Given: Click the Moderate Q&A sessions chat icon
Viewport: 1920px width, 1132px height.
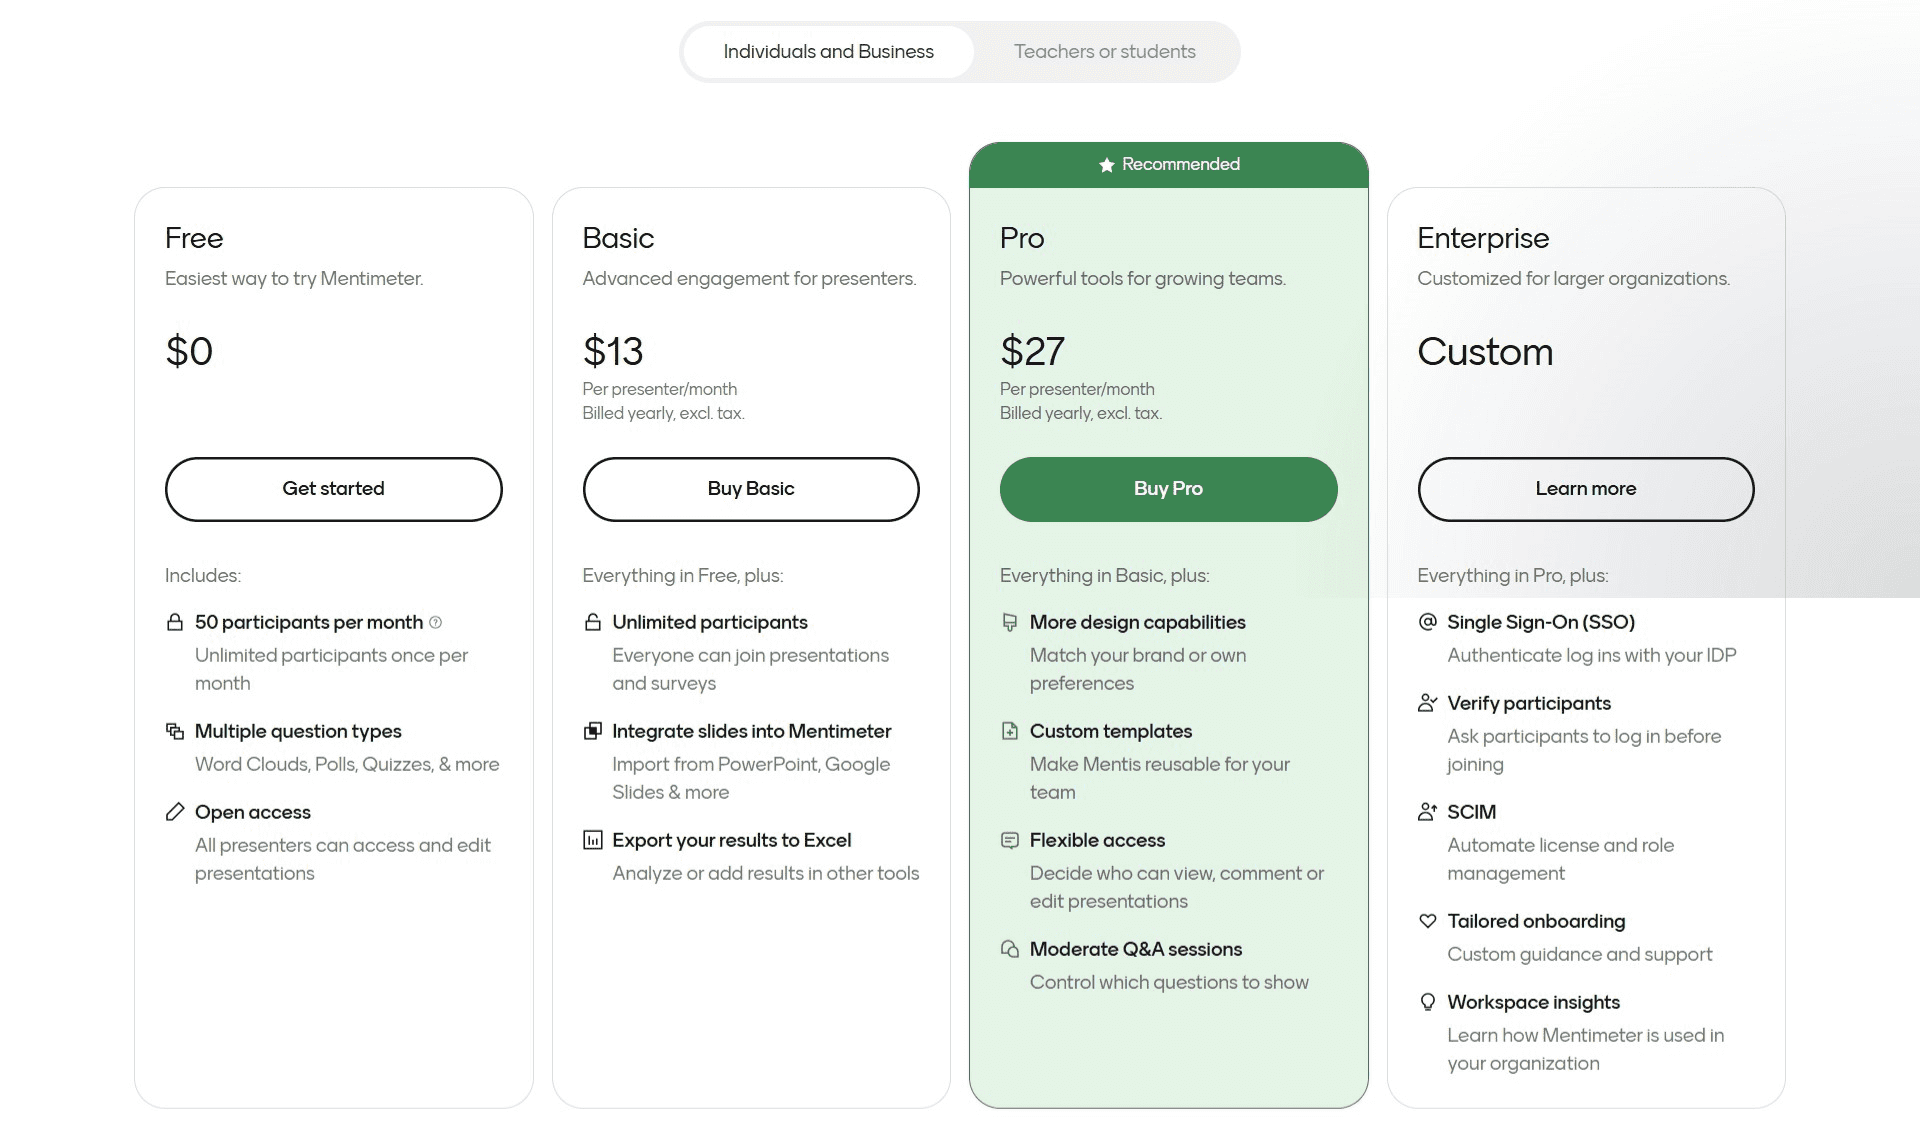Looking at the screenshot, I should pos(1010,949).
